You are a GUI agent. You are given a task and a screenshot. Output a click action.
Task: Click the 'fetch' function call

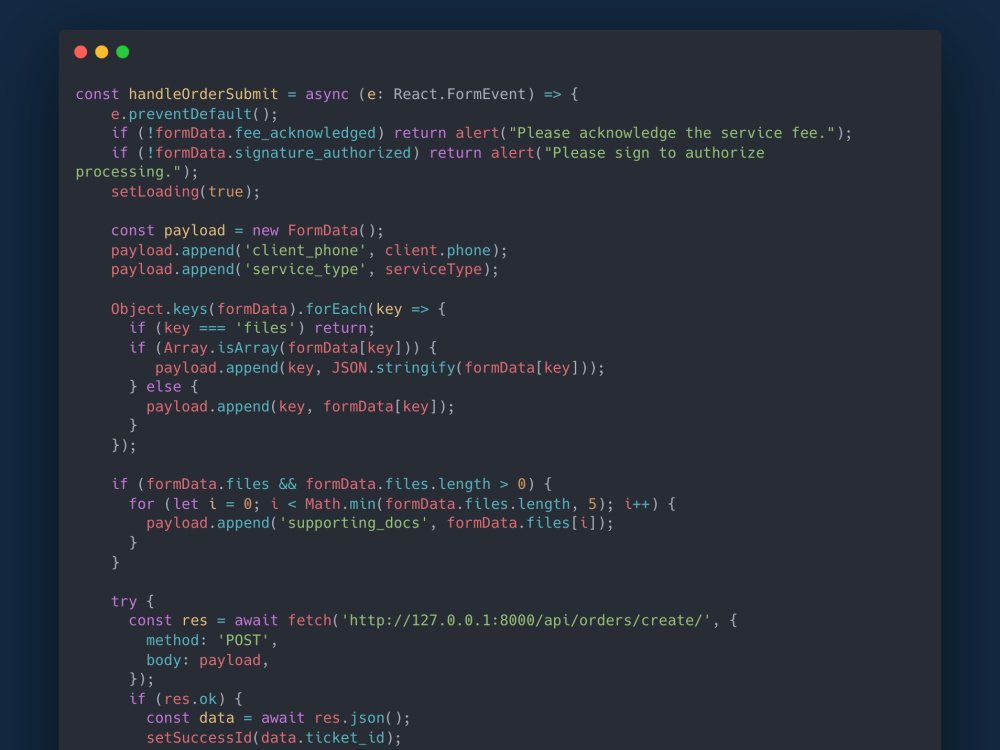click(309, 621)
